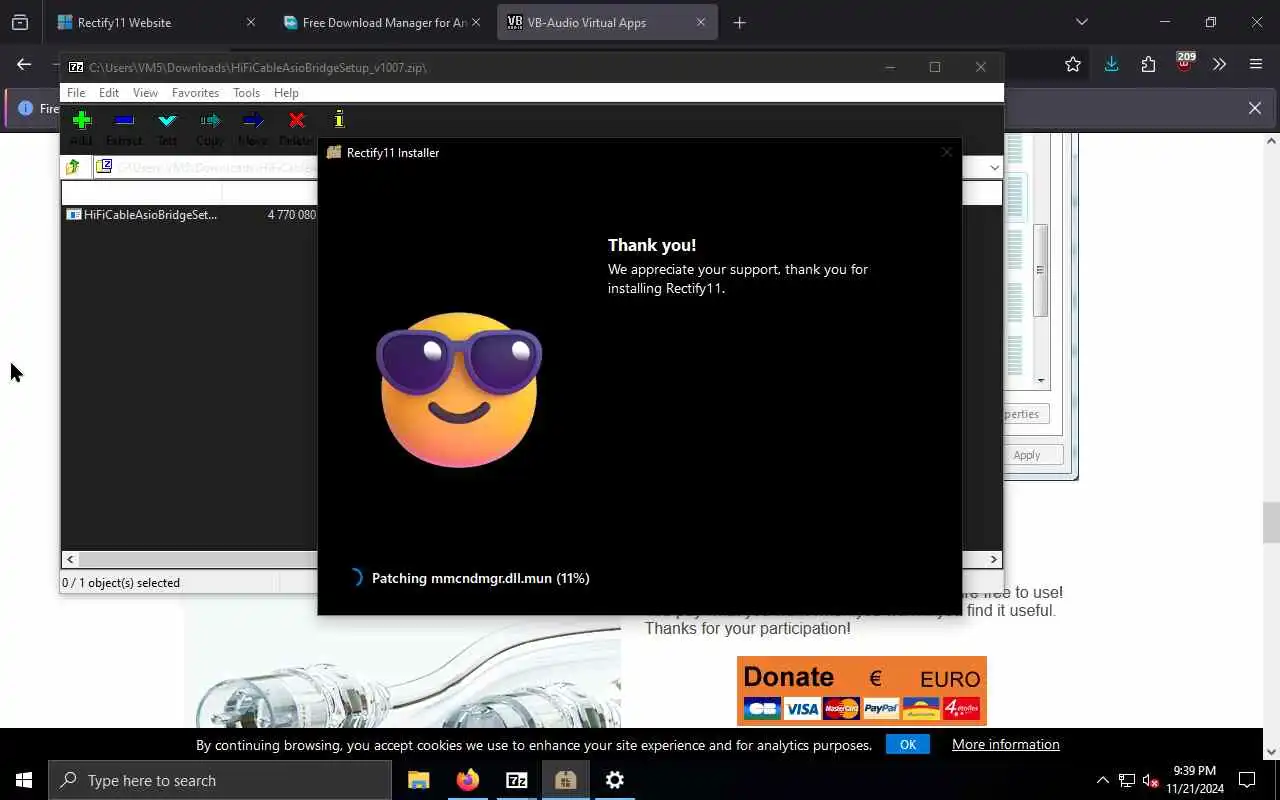Close the Rectify11 Website tab
1280x800 pixels.
click(250, 22)
